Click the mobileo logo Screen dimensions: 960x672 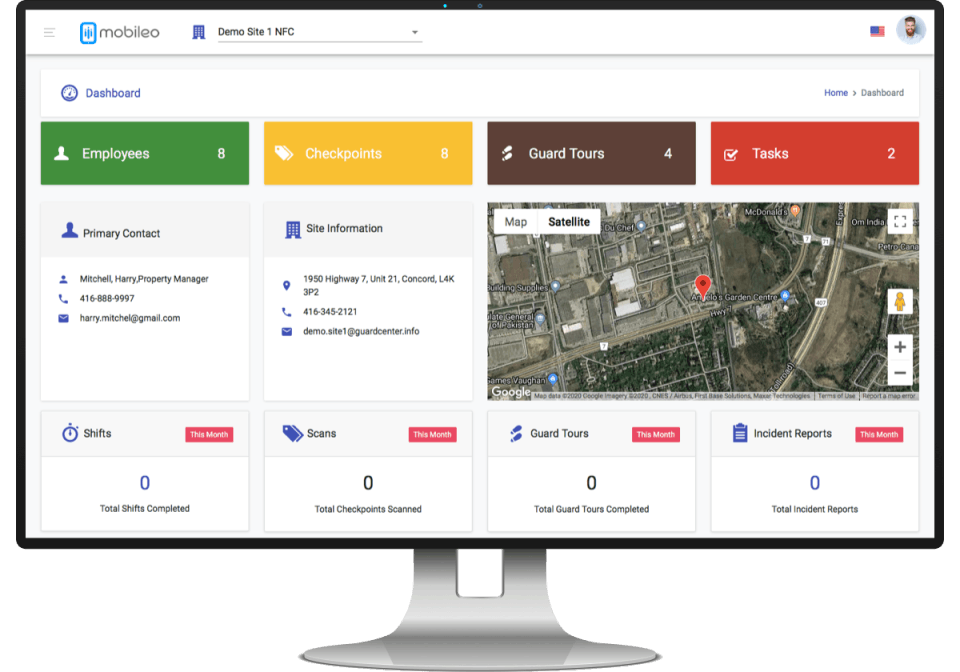[119, 32]
